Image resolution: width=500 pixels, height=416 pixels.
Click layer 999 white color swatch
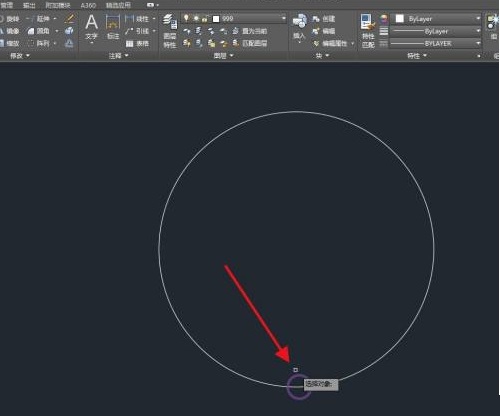click(216, 19)
